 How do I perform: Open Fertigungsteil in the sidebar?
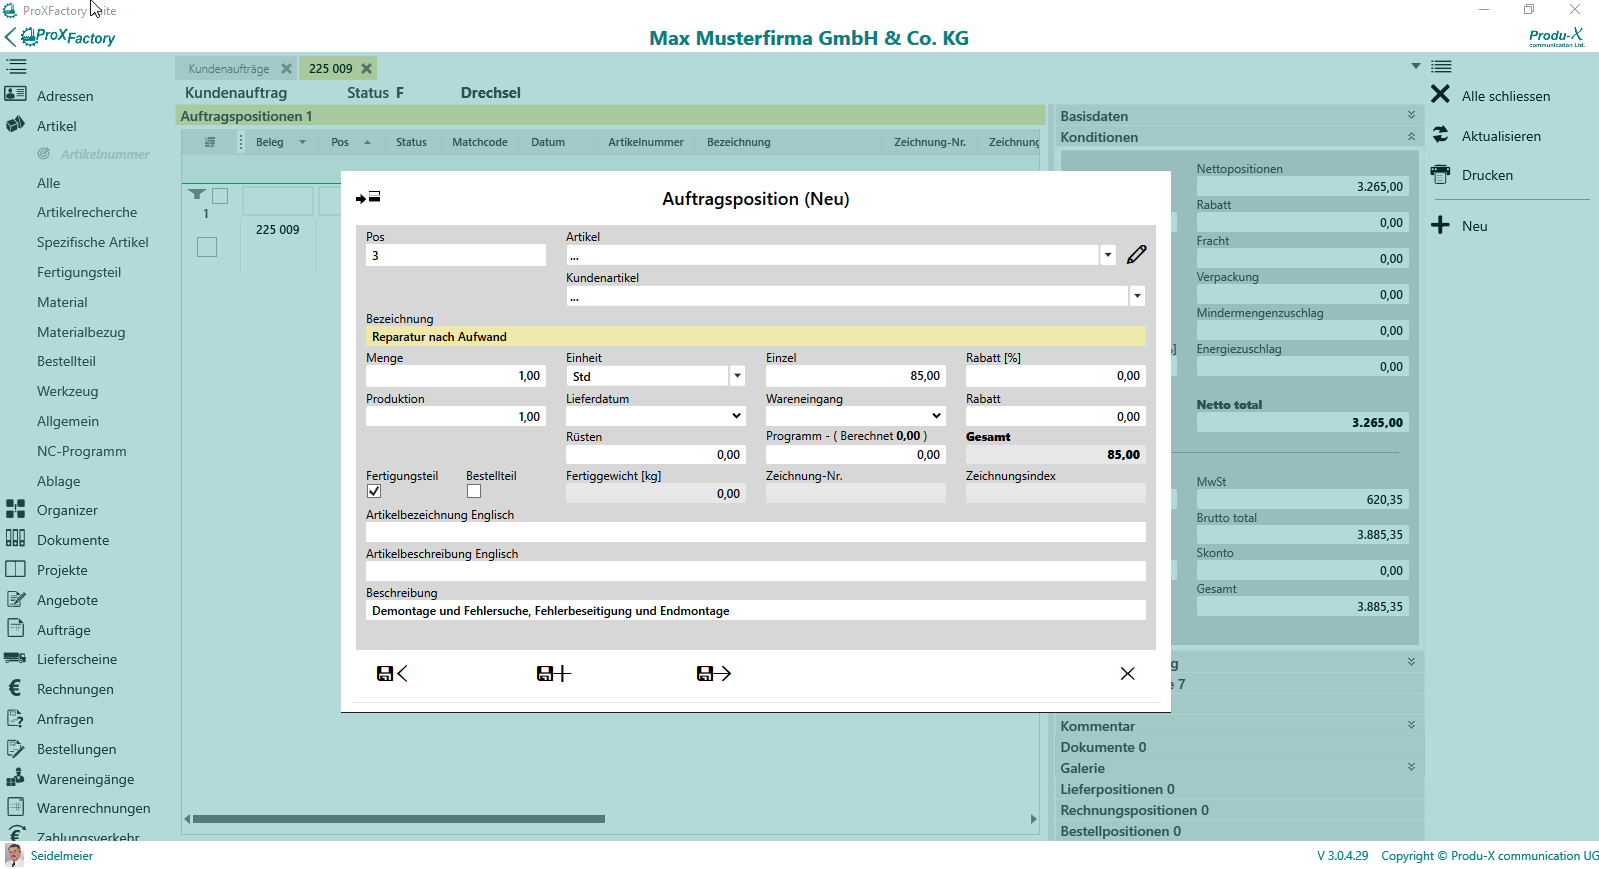point(79,272)
